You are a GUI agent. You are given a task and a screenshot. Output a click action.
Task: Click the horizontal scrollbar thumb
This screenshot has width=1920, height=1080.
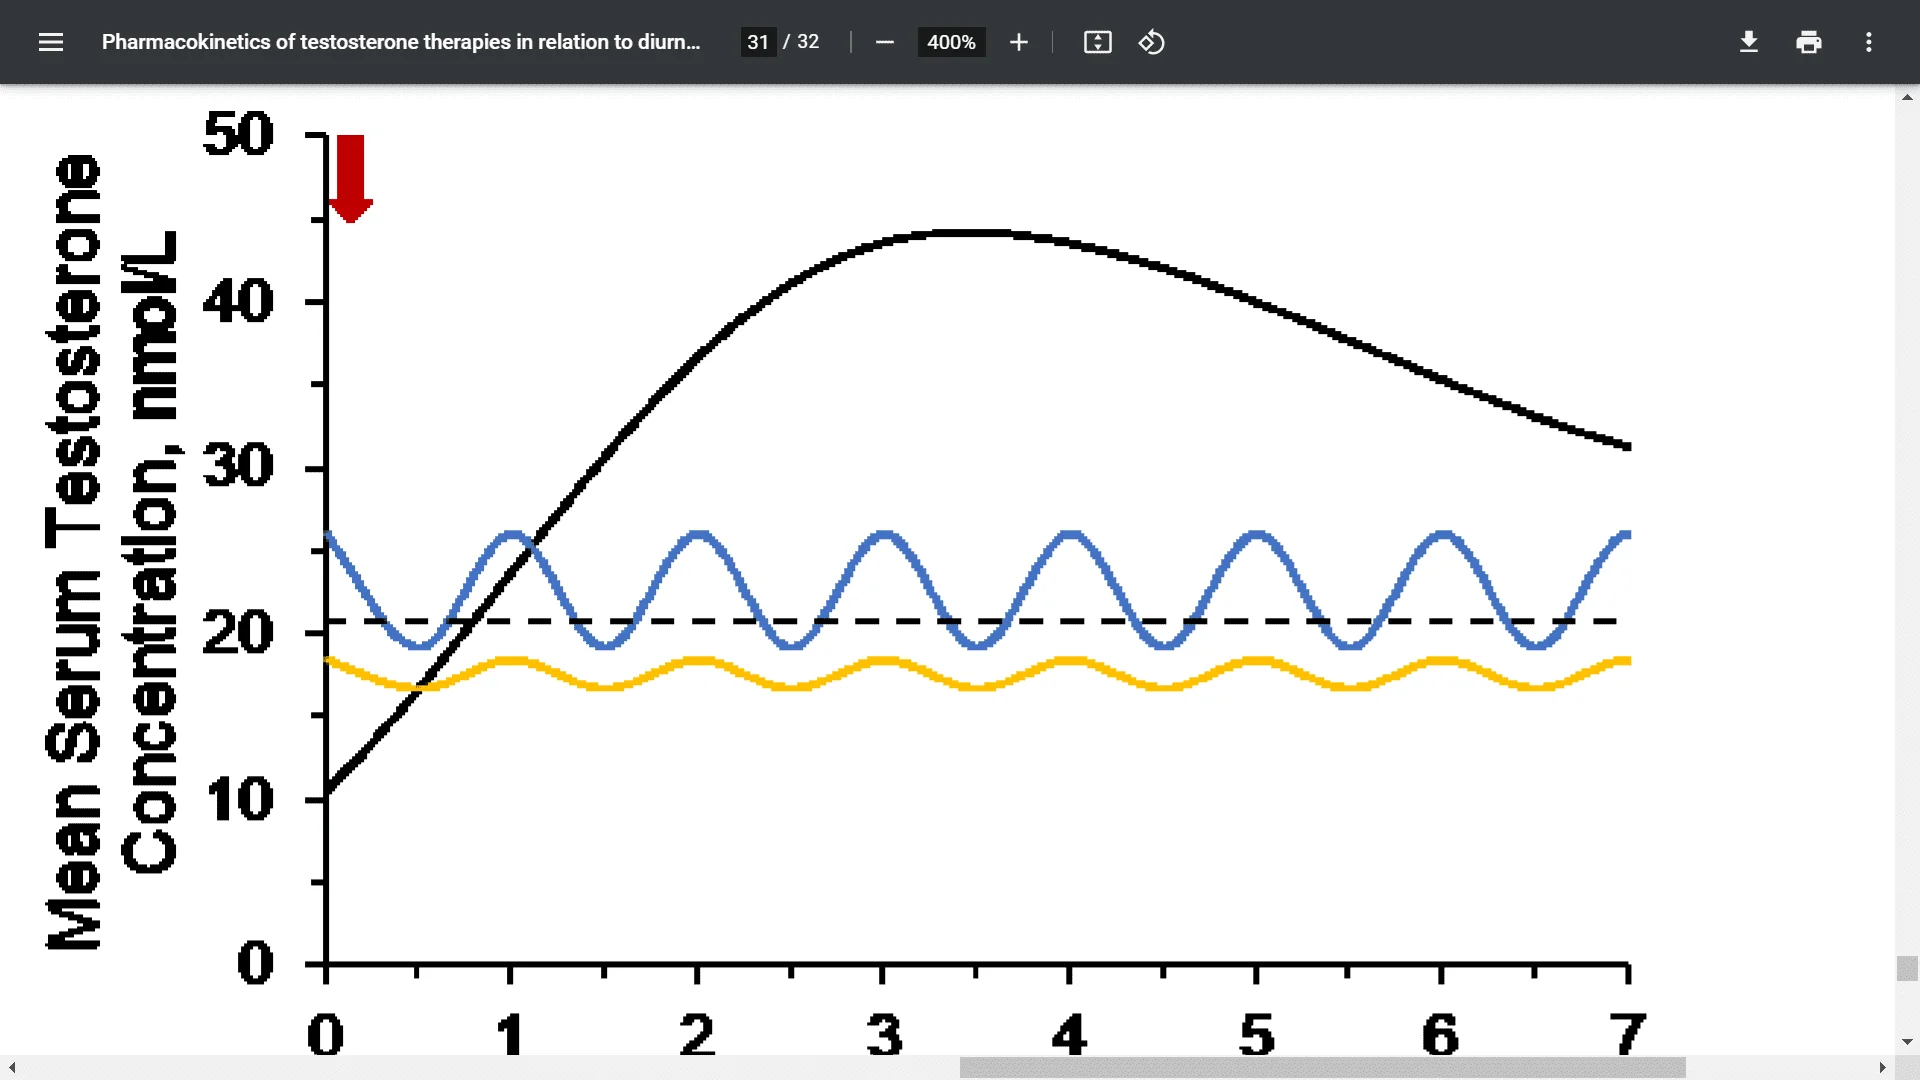coord(1322,1068)
